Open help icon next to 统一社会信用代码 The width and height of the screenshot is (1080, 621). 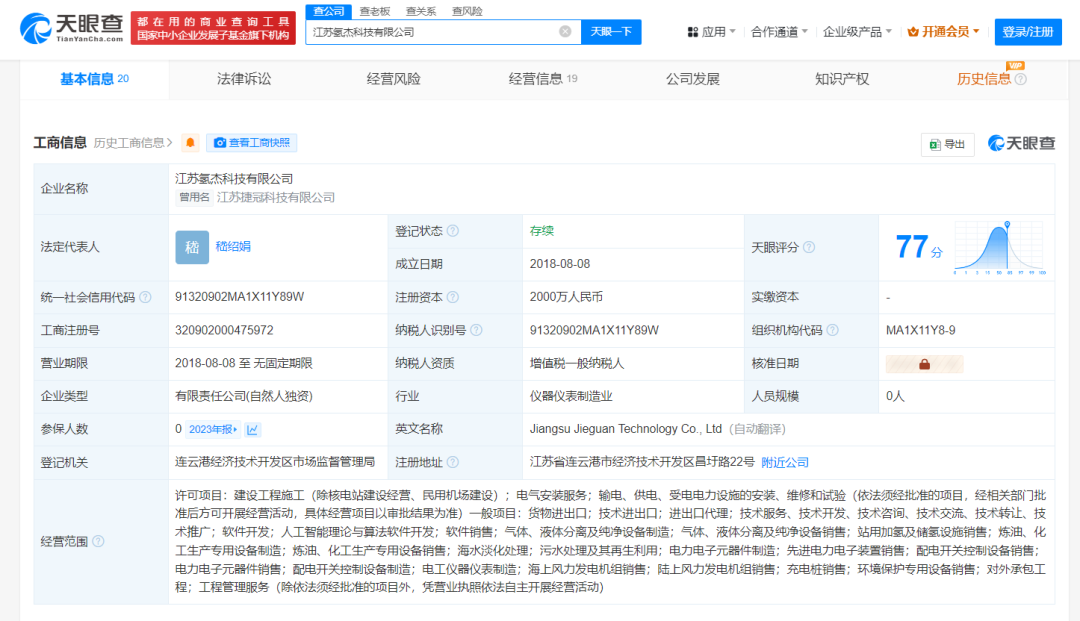[145, 297]
